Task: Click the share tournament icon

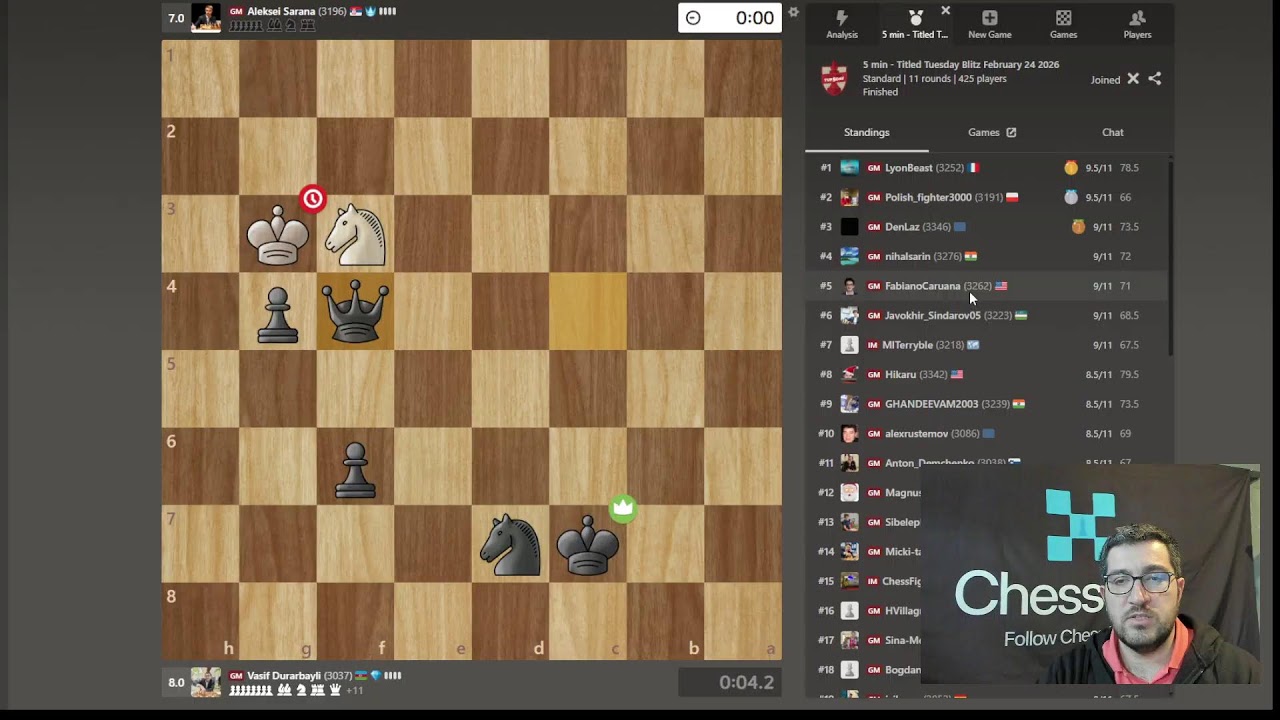Action: 1155,79
